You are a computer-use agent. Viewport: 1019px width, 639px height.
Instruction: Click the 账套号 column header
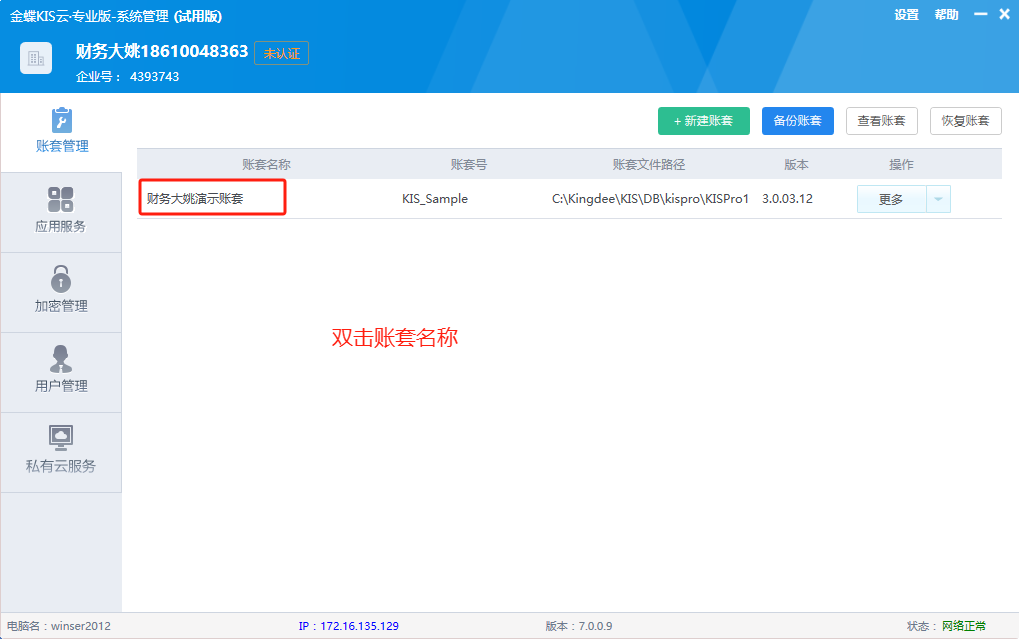tap(469, 164)
